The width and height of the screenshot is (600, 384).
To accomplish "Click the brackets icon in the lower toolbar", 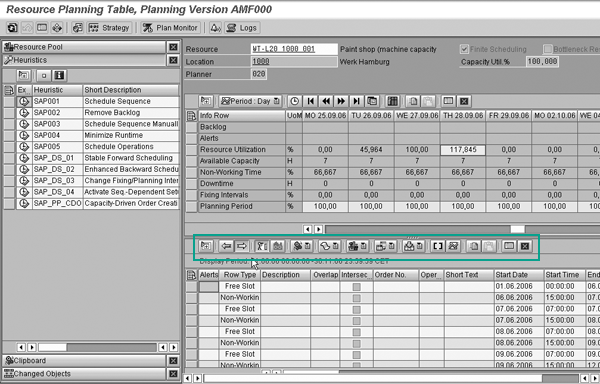I will click(x=437, y=246).
